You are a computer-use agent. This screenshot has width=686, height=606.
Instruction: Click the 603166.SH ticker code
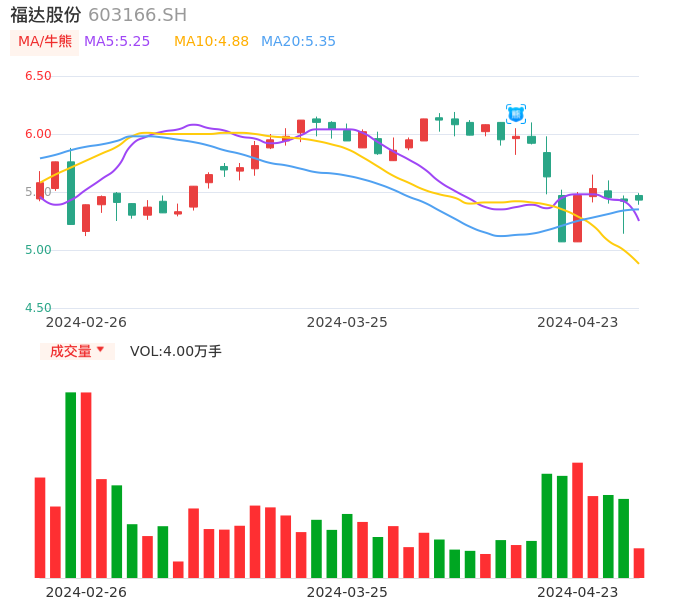[x=137, y=15]
